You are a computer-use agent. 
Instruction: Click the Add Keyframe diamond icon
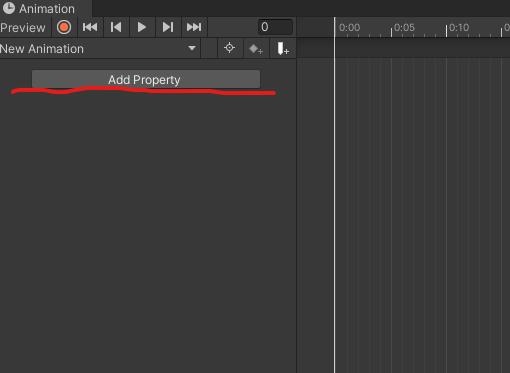[x=256, y=49]
